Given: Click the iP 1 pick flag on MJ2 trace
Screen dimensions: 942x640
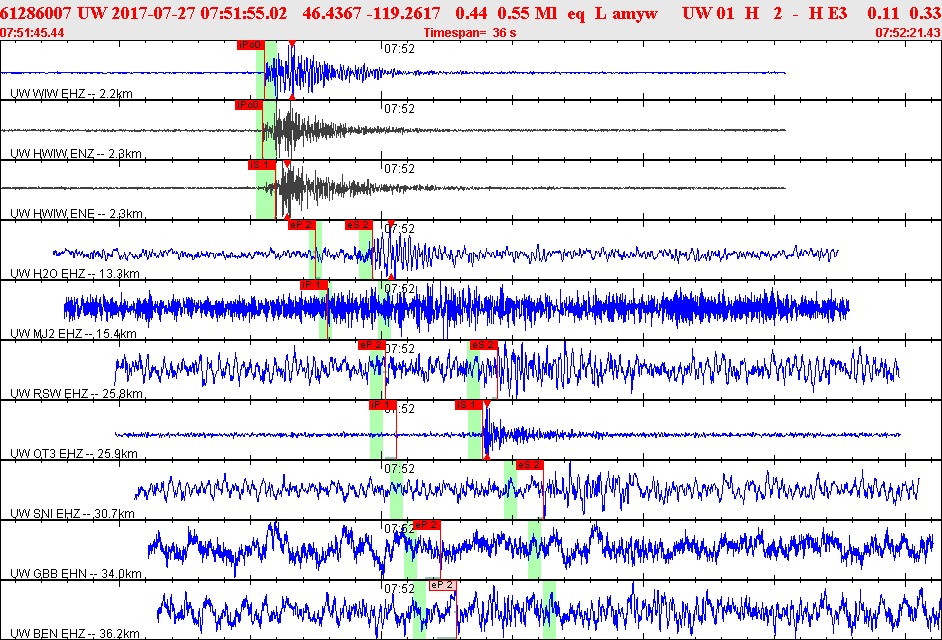Looking at the screenshot, I should [x=314, y=285].
